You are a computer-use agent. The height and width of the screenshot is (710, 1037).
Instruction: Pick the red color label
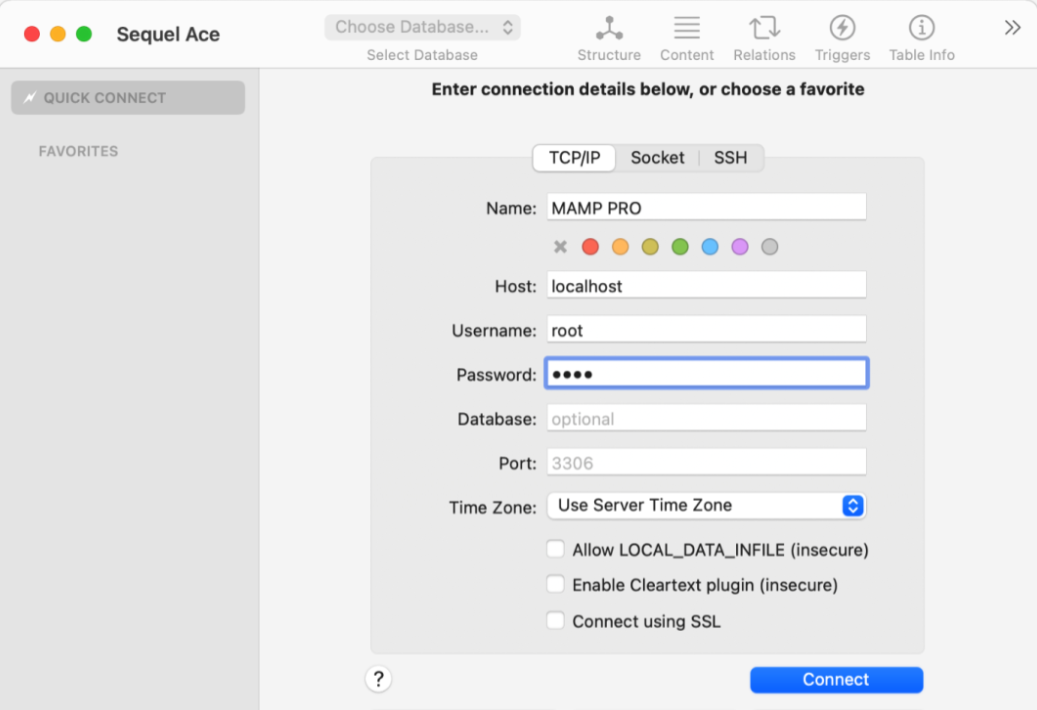click(x=590, y=247)
